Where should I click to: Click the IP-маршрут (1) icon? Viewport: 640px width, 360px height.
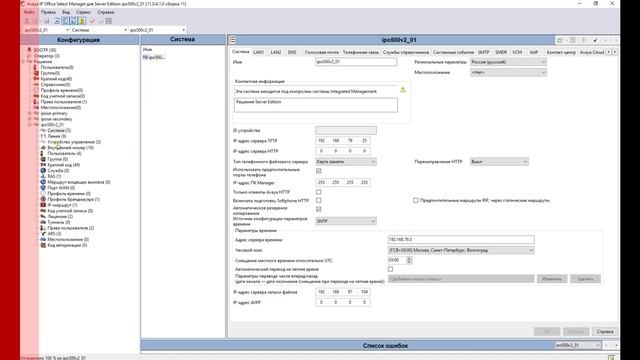(43, 205)
